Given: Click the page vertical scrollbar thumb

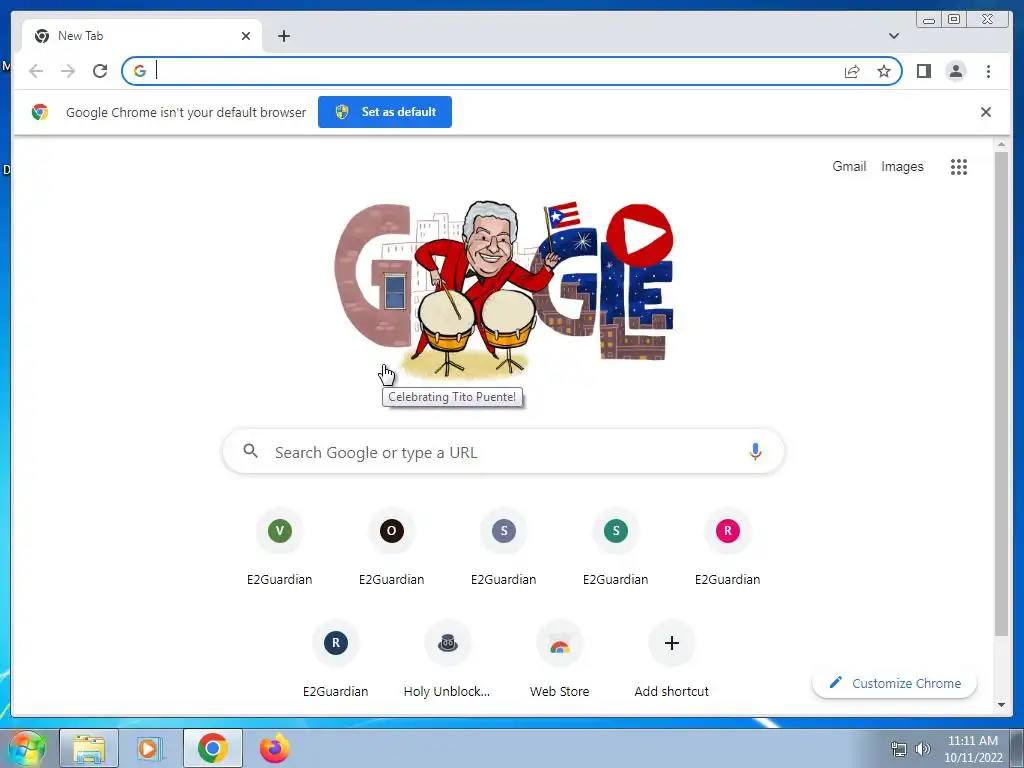Looking at the screenshot, I should click(1001, 393).
